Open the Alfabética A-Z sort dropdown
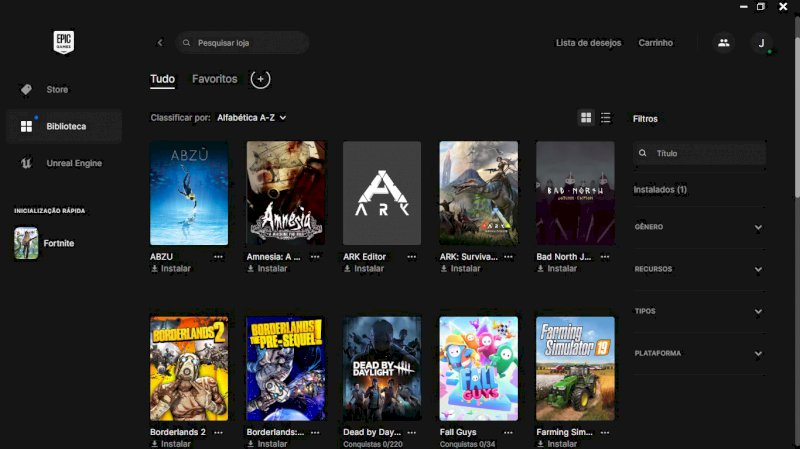The width and height of the screenshot is (800, 449). 252,118
